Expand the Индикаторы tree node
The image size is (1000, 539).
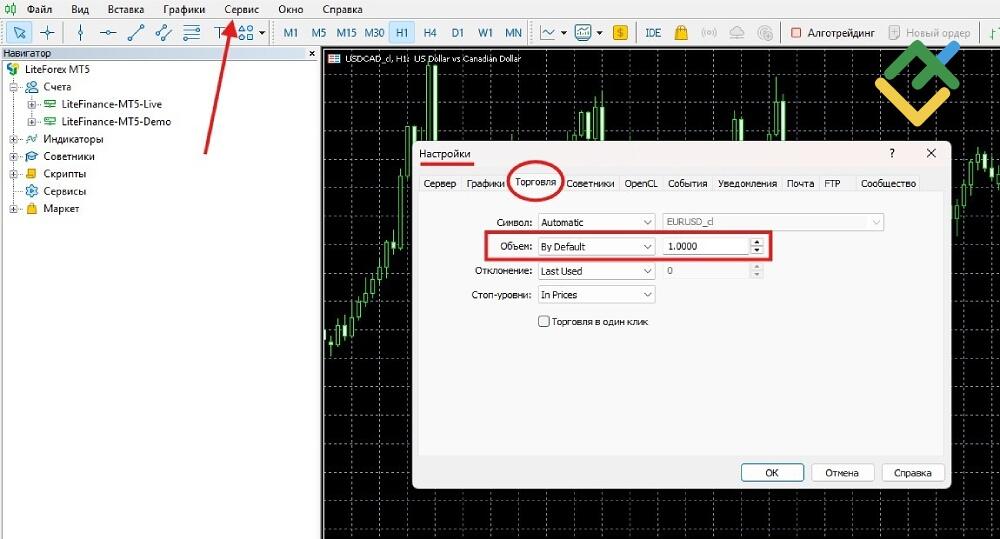coord(13,138)
